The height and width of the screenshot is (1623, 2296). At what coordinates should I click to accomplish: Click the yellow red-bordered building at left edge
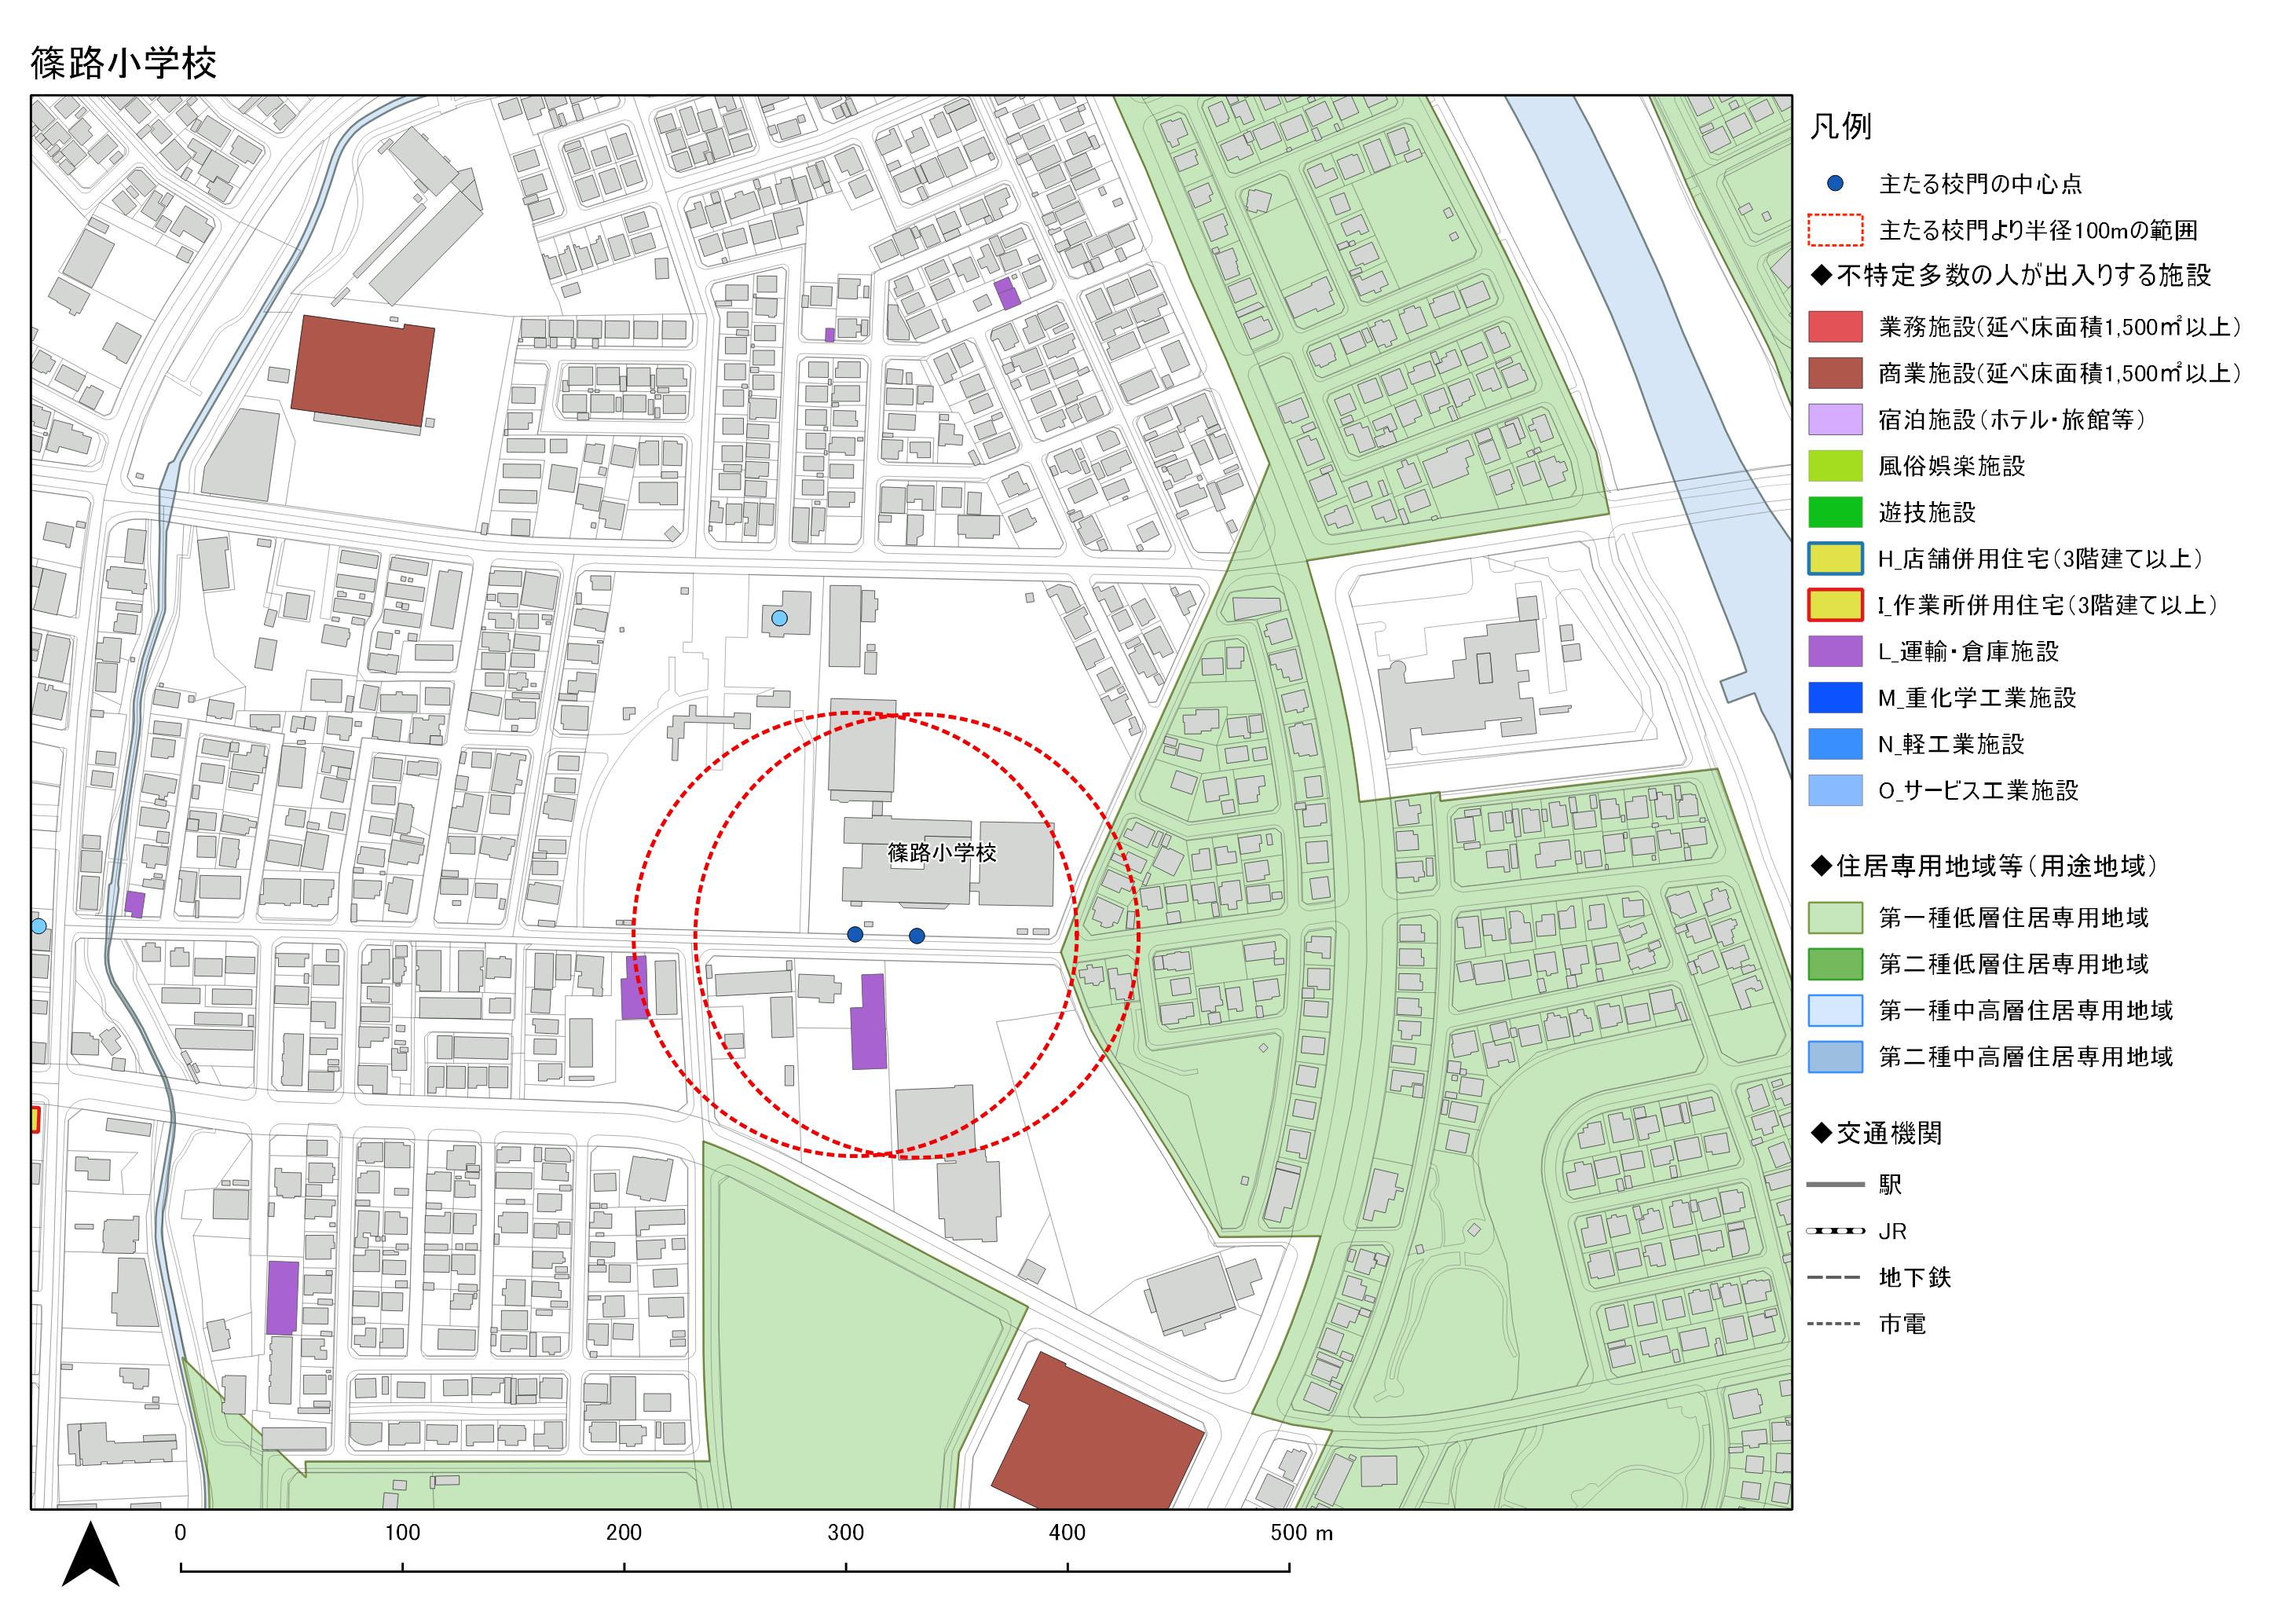point(35,1119)
